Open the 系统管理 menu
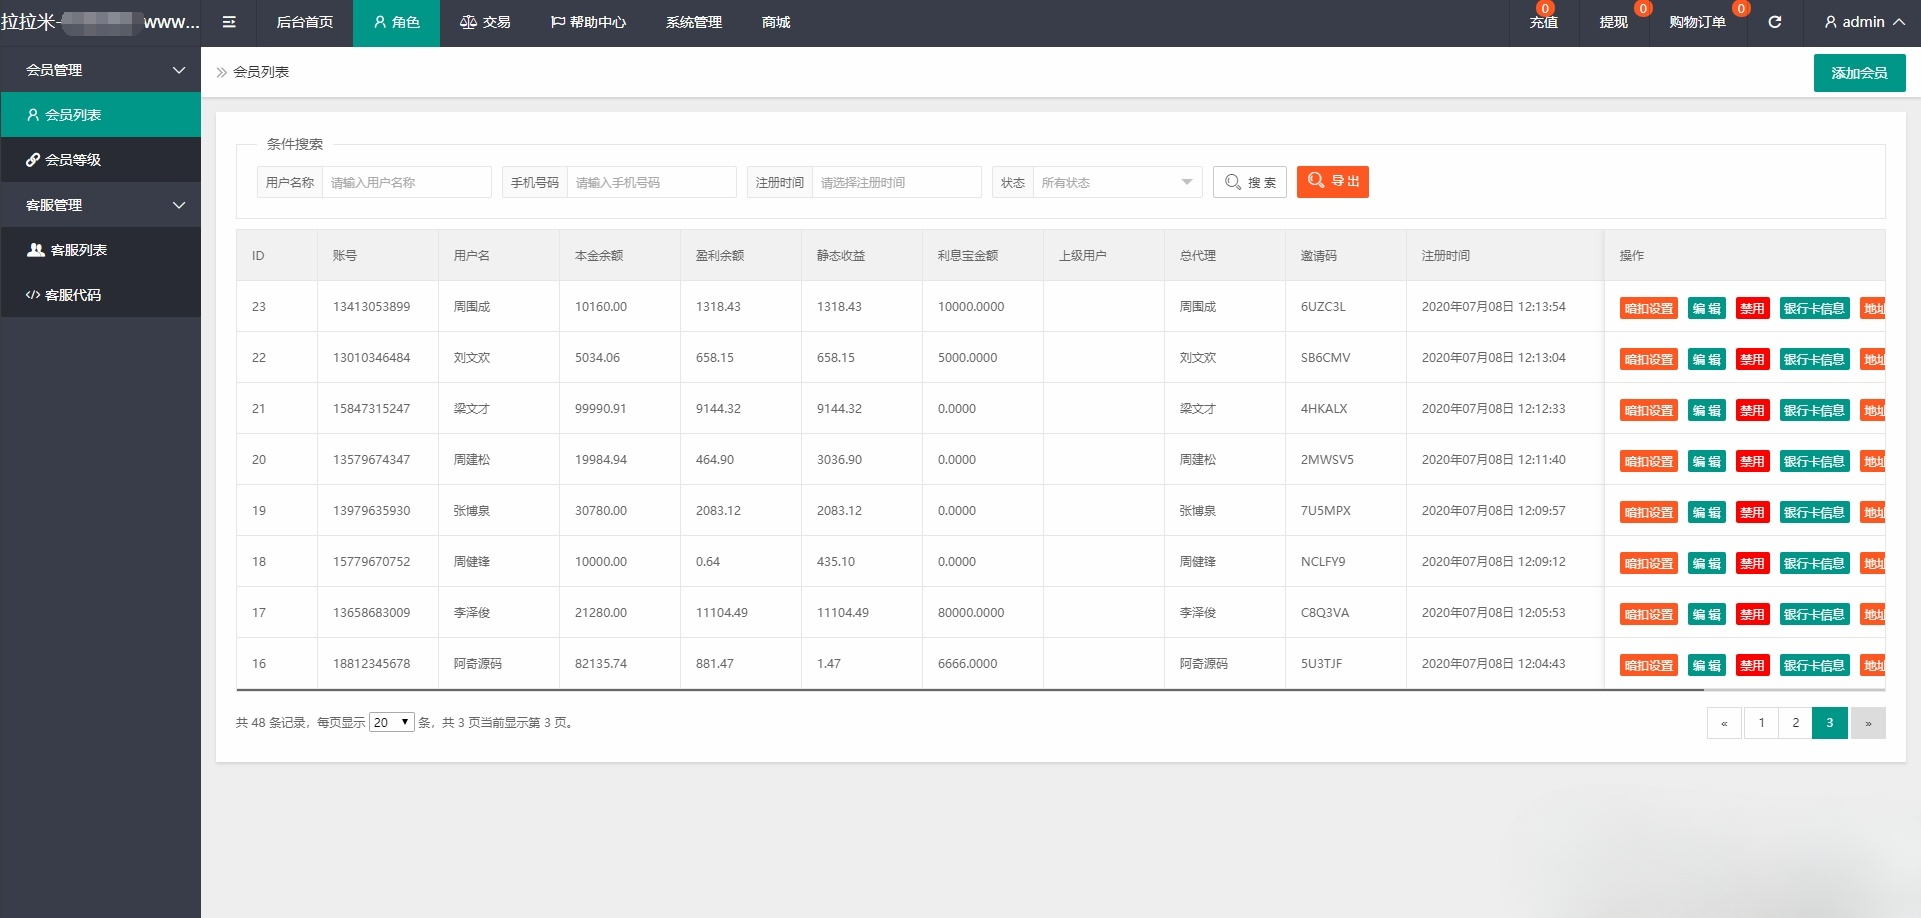This screenshot has height=918, width=1921. (x=693, y=22)
